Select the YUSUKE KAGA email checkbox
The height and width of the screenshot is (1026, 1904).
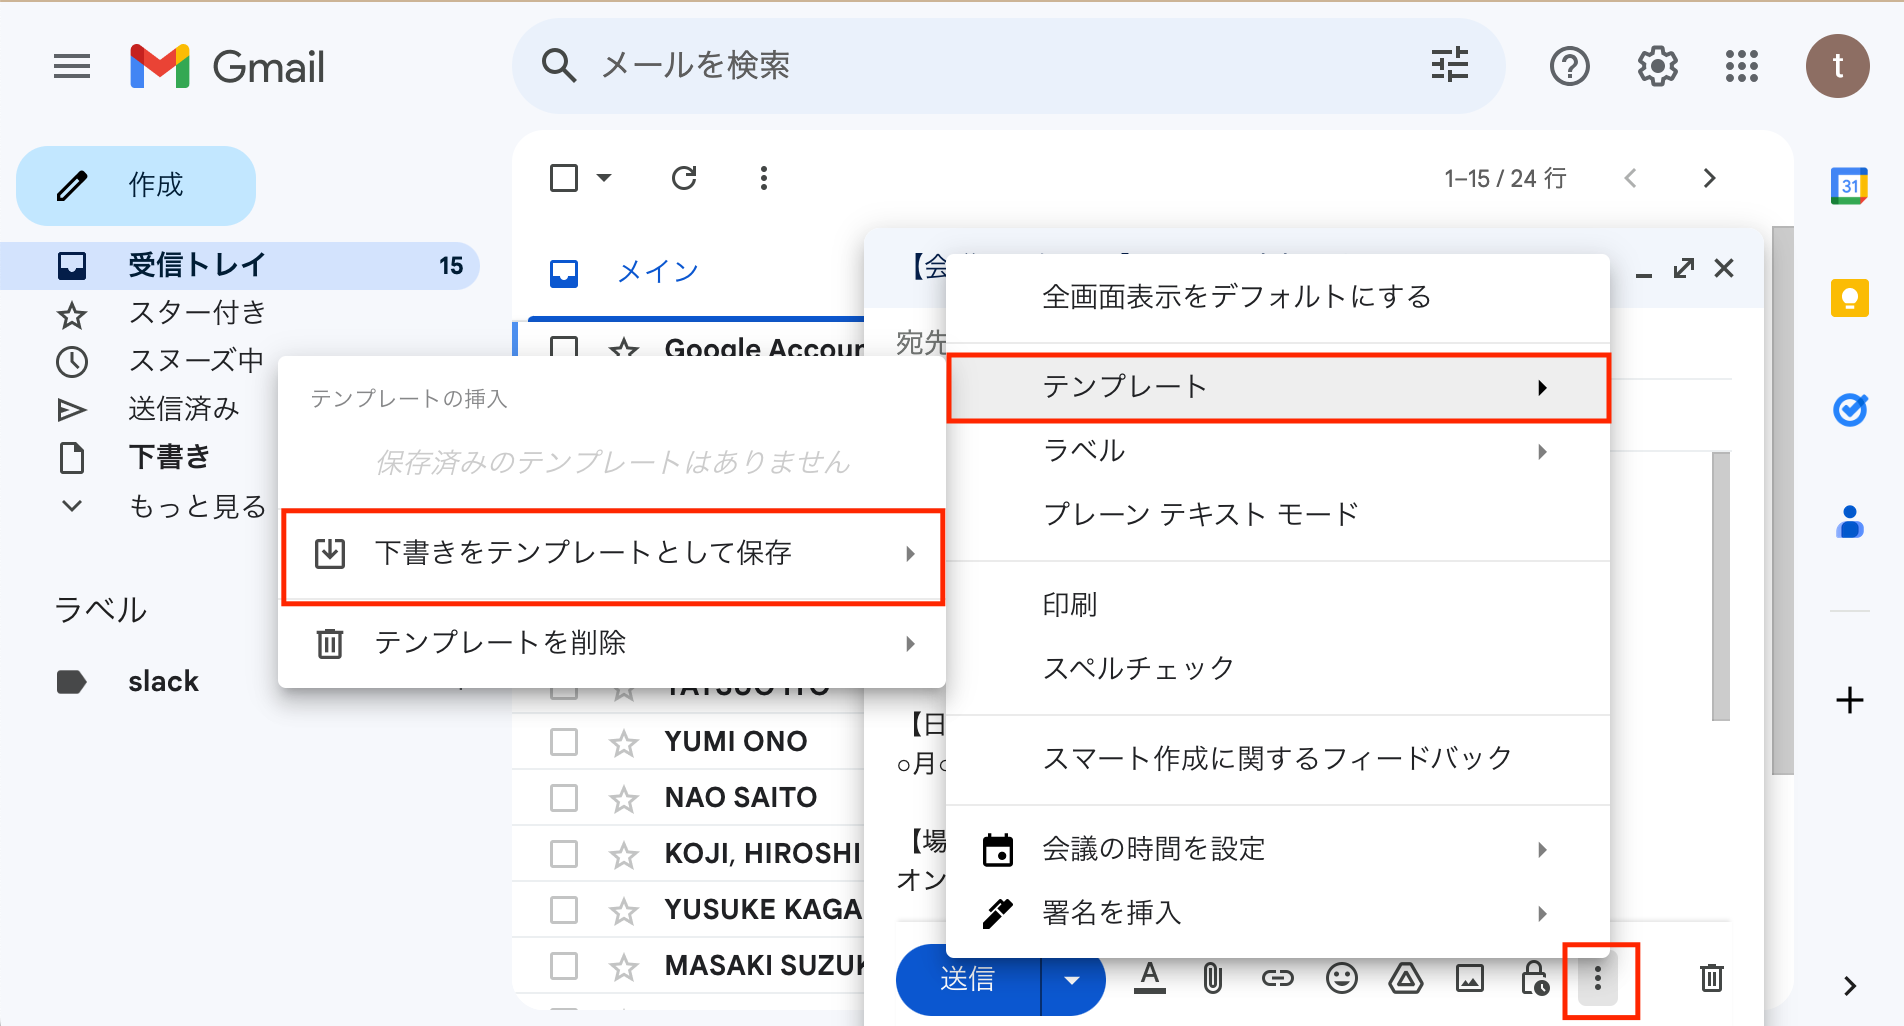[x=564, y=910]
